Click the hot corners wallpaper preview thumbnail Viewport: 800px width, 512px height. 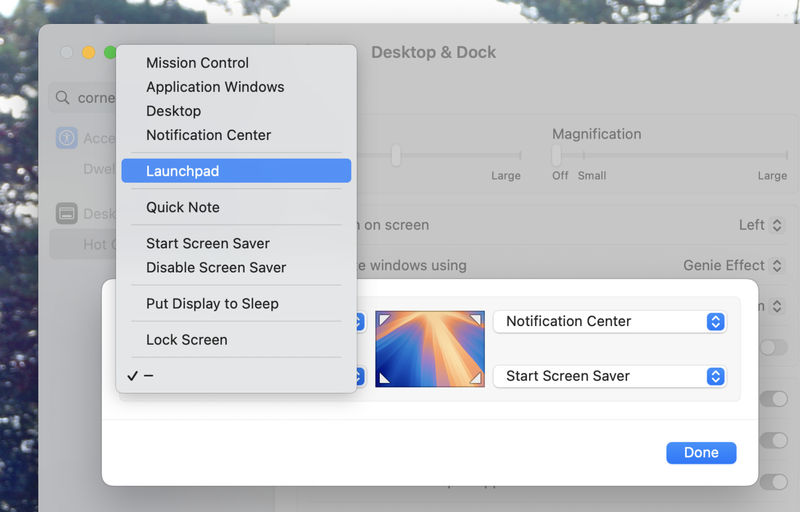(430, 348)
